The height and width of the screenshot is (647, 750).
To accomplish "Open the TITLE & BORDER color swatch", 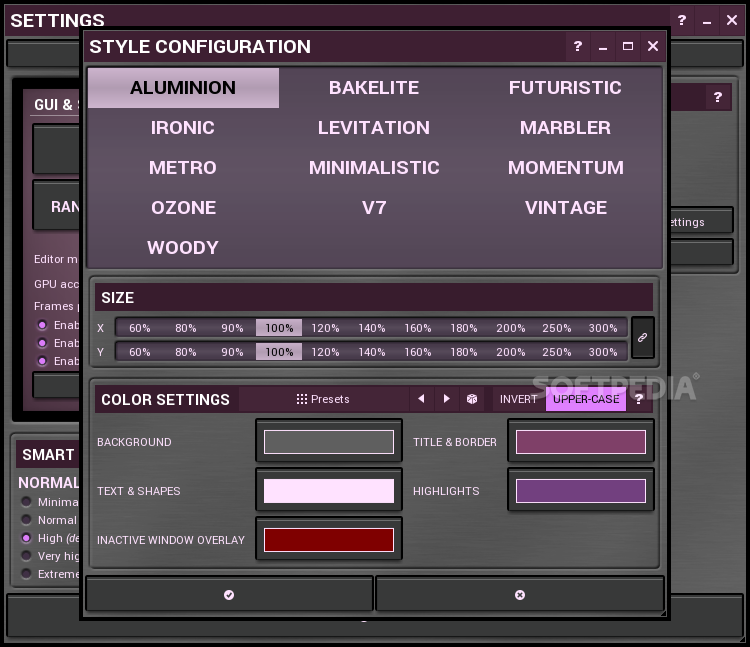I will pyautogui.click(x=581, y=441).
